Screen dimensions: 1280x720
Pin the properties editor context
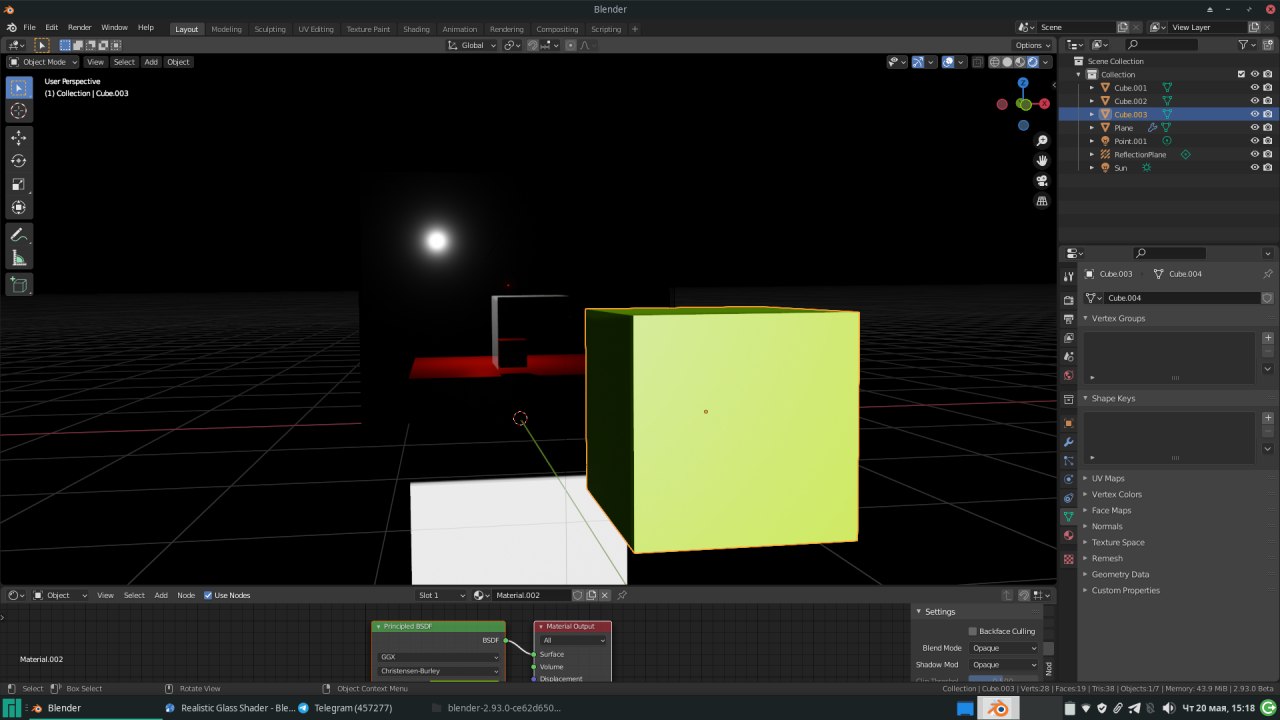[x=1267, y=274]
